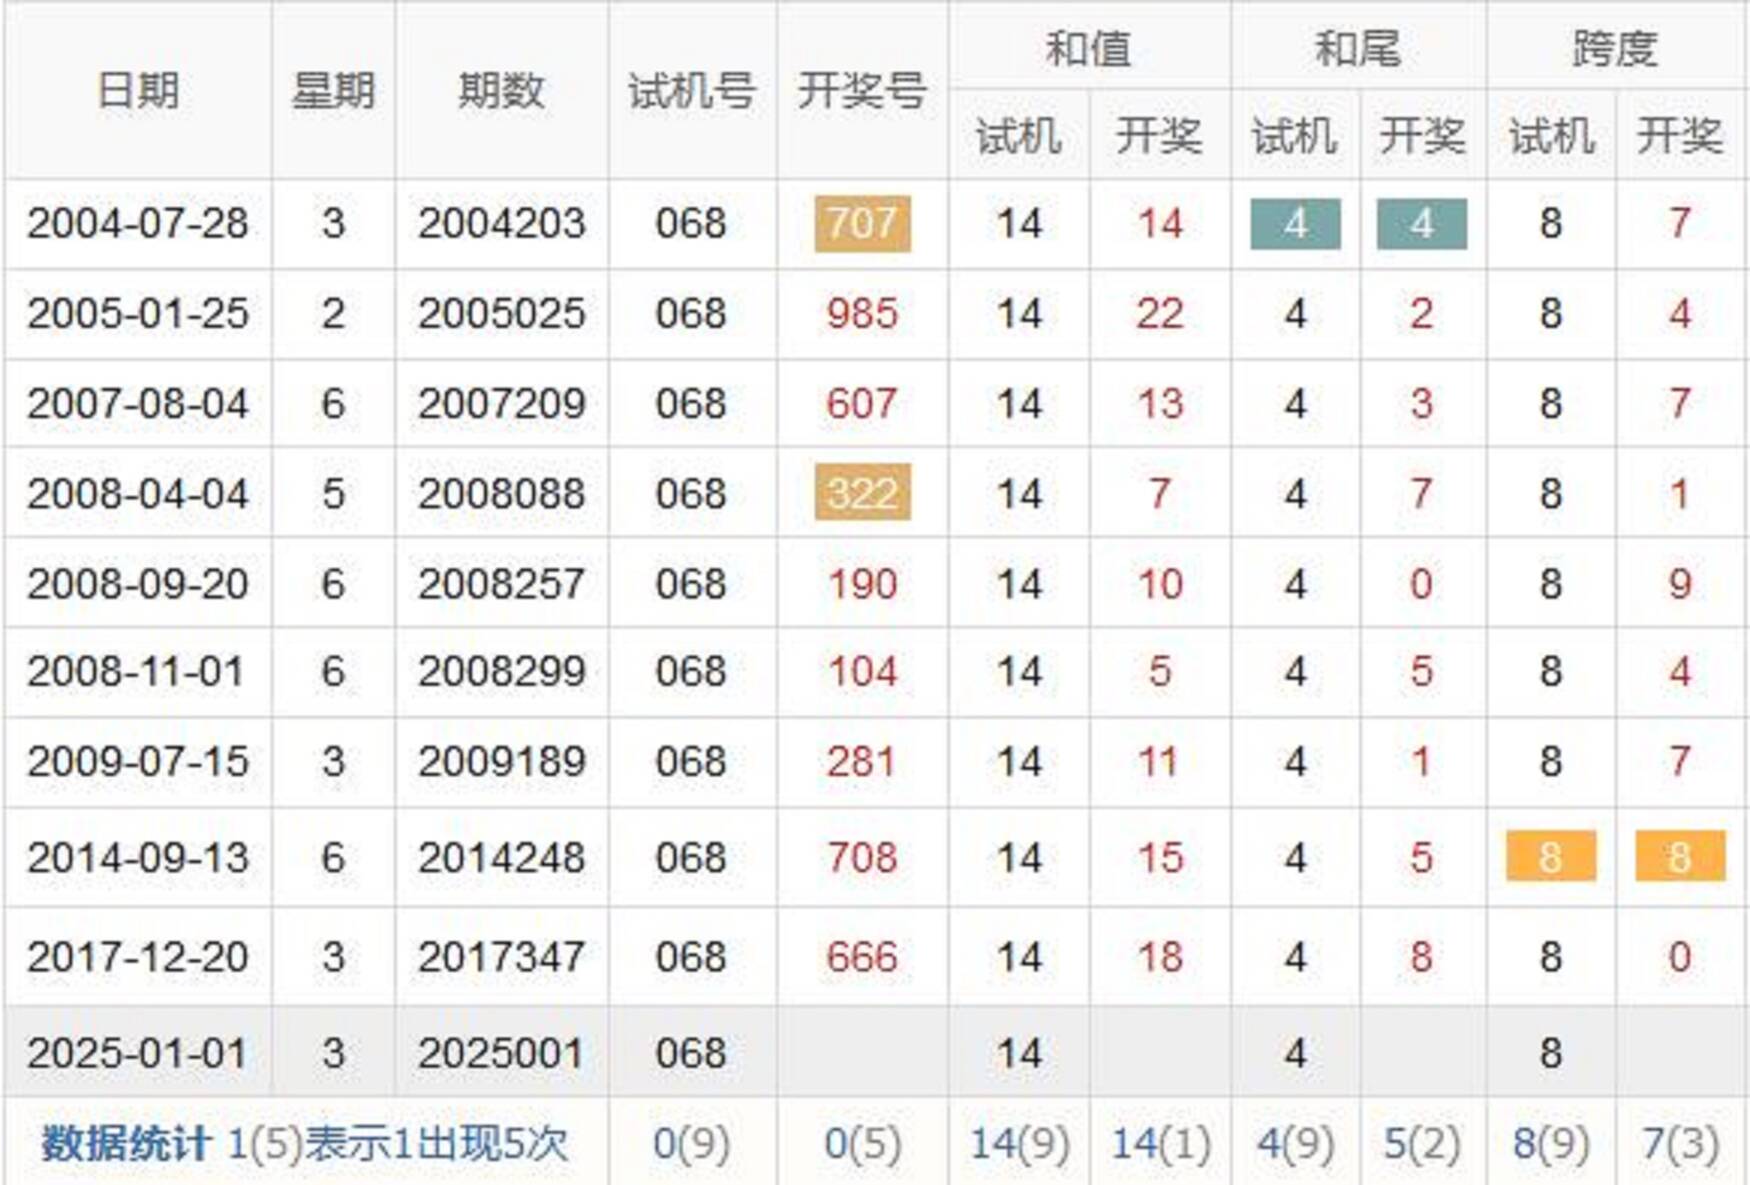Viewport: 1750px width, 1185px height.
Task: Click the 开奖号 column header
Action: [861, 91]
